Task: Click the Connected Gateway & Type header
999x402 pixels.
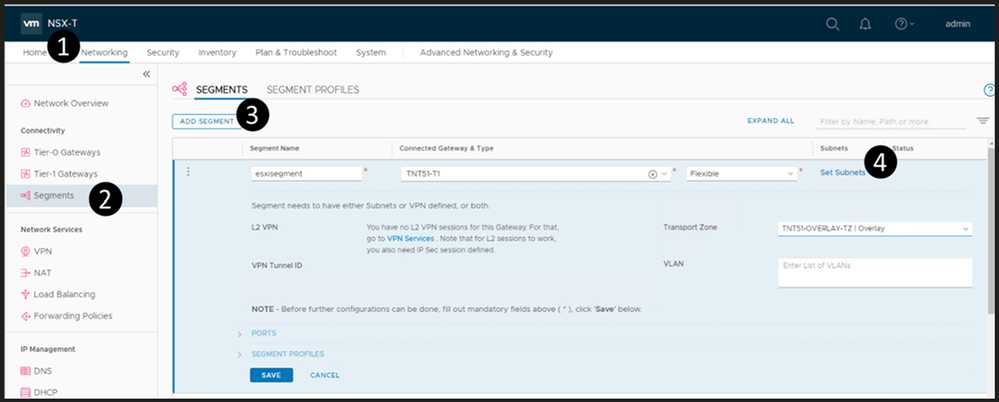Action: click(447, 148)
